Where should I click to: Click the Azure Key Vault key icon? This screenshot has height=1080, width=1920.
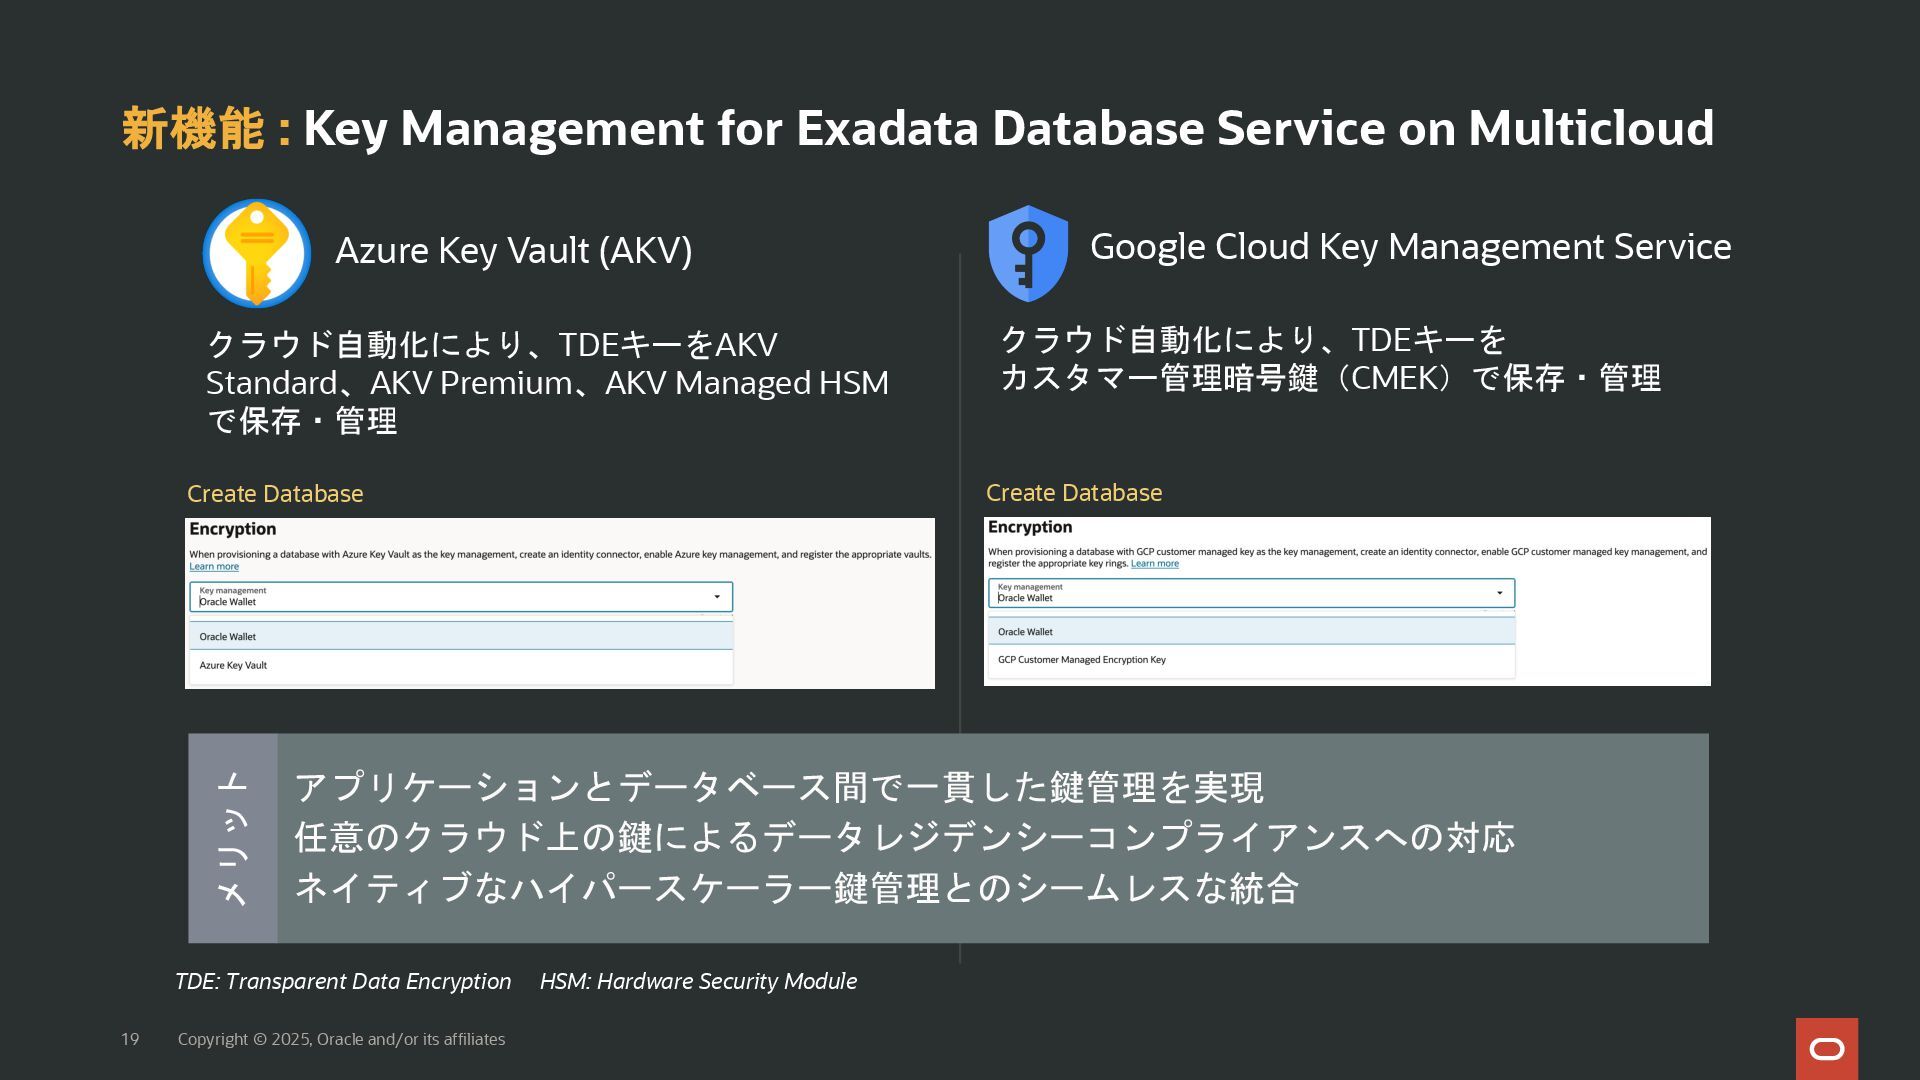coord(257,253)
